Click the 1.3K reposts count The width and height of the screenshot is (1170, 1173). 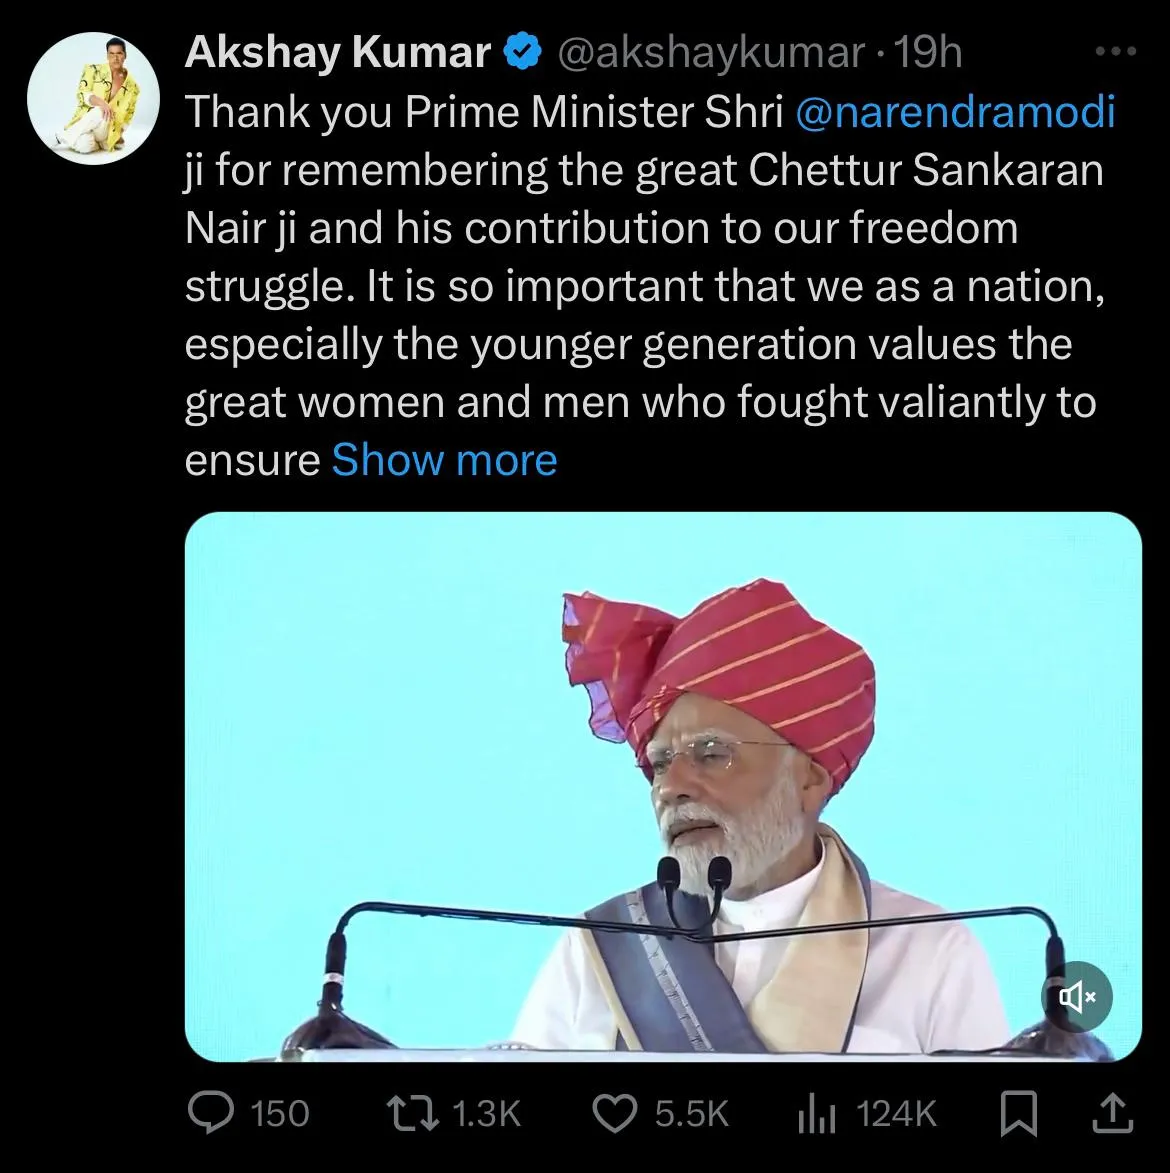(487, 1114)
